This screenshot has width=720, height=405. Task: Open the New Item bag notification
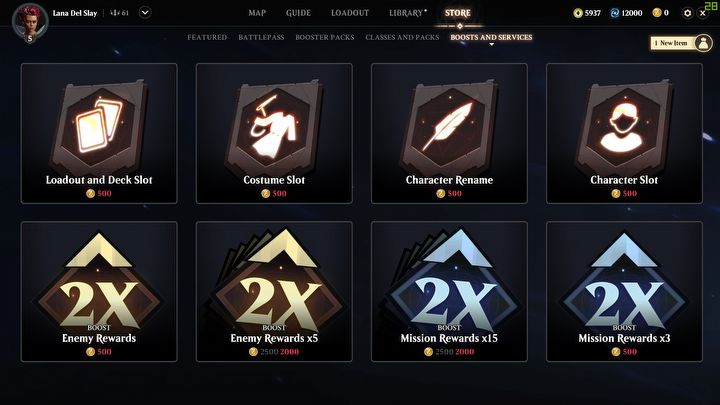[x=681, y=43]
